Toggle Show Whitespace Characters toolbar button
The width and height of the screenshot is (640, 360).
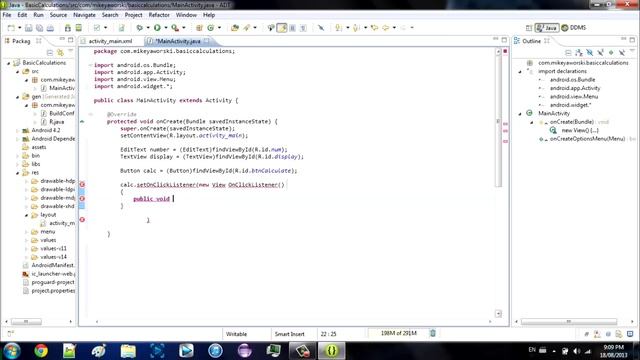pos(303,28)
